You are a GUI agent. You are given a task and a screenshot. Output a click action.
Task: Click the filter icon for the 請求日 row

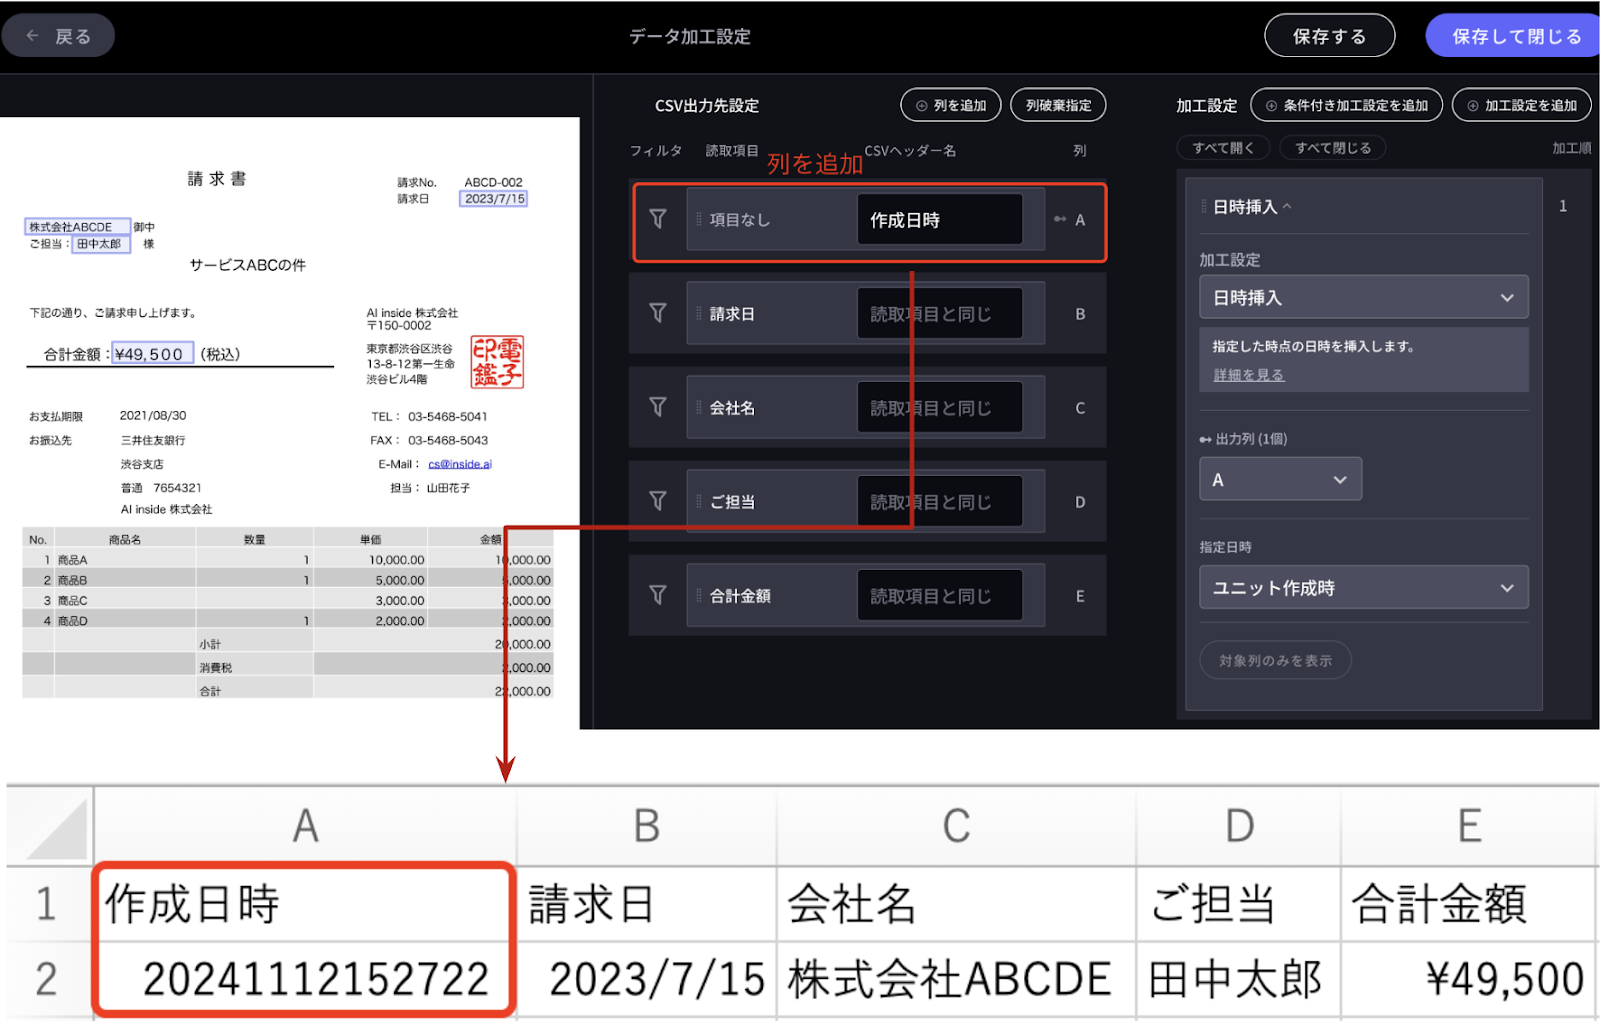(657, 313)
